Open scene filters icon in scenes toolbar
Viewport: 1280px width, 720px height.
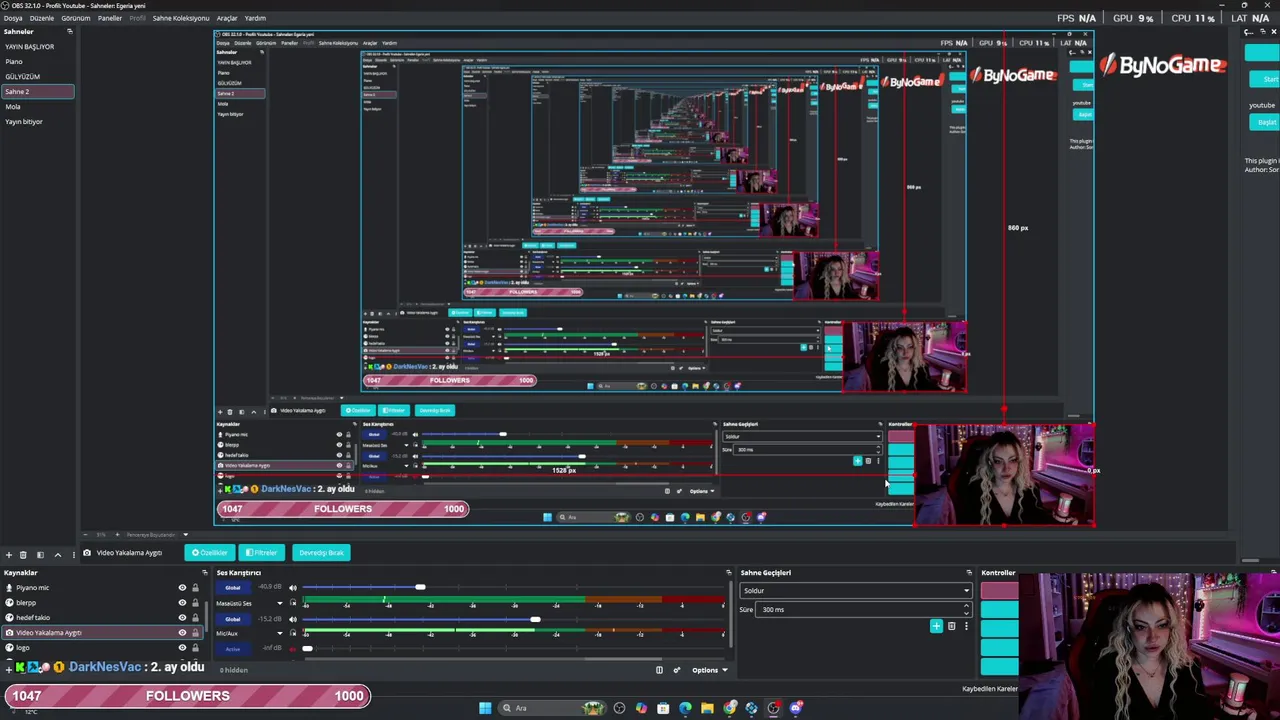point(40,554)
